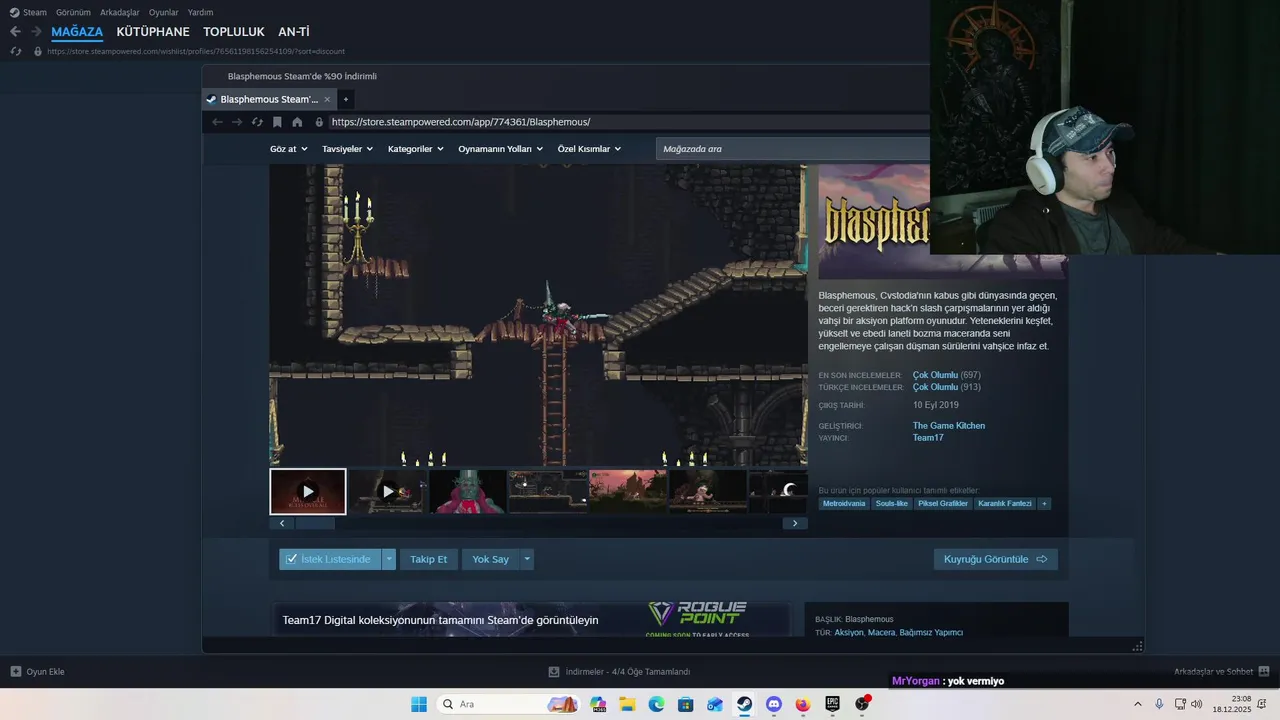Open the TOPLULUK tab
Screen dimensions: 1280x720
click(x=234, y=32)
